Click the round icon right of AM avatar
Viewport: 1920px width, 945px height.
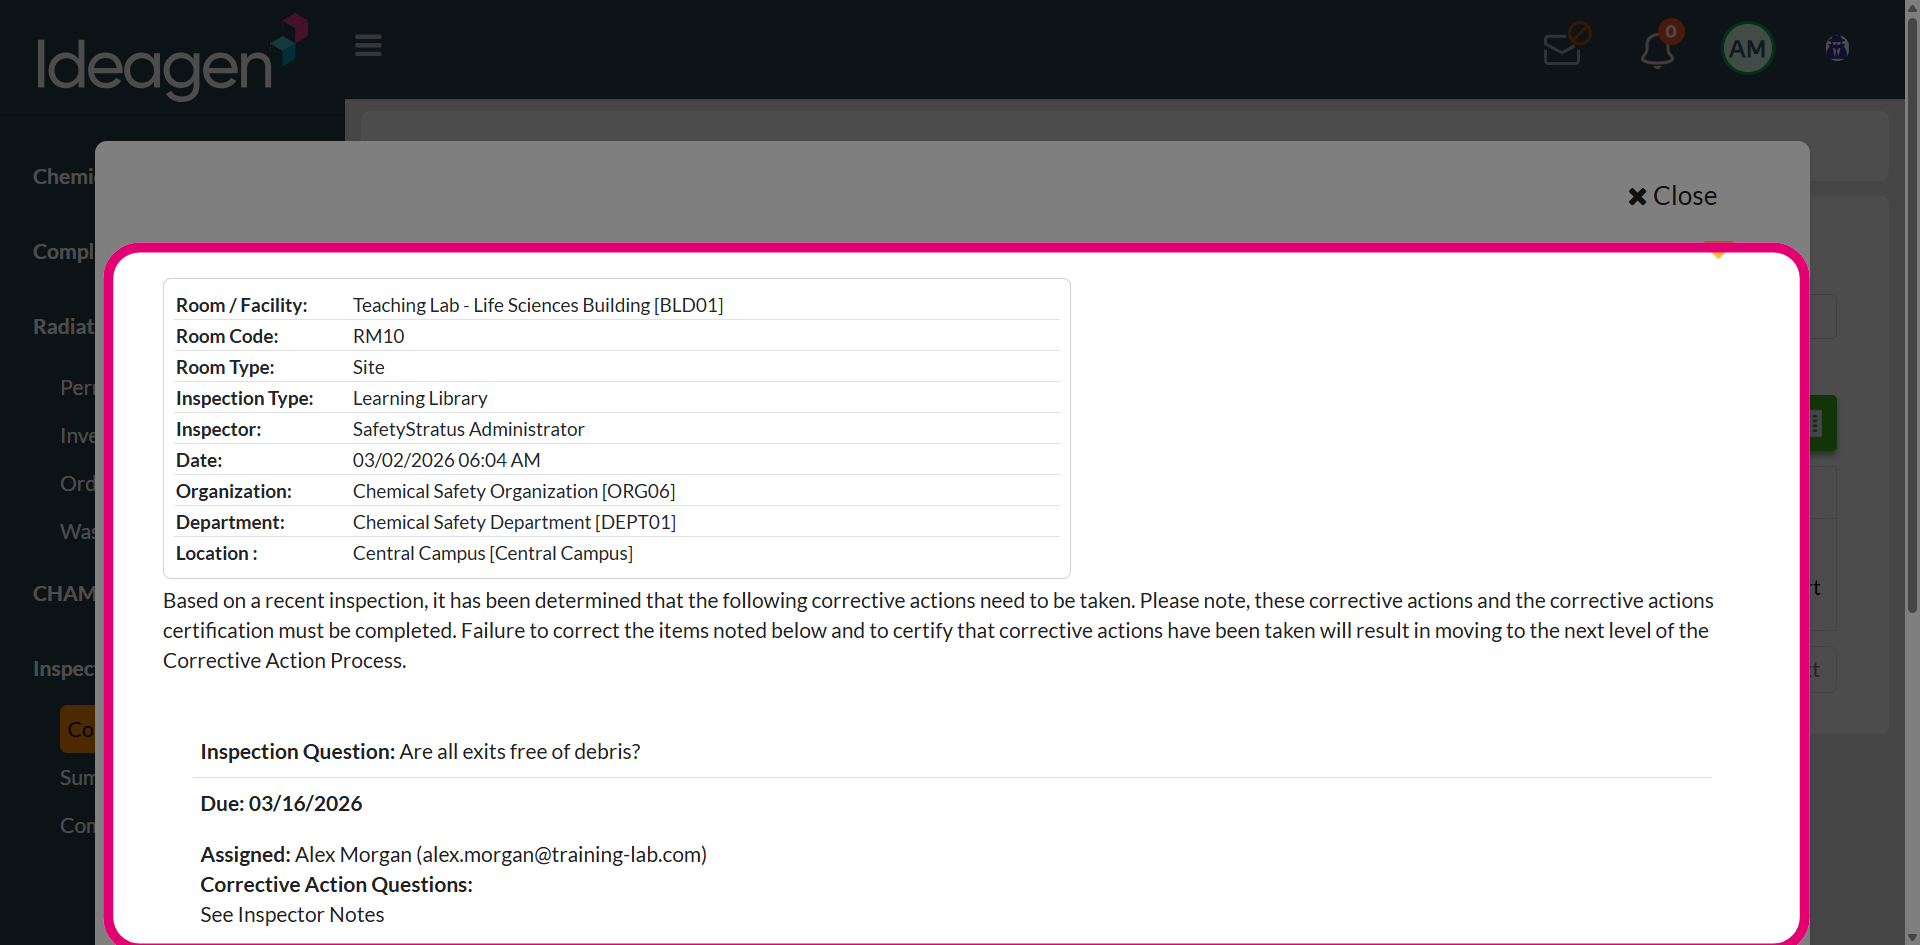click(1837, 48)
